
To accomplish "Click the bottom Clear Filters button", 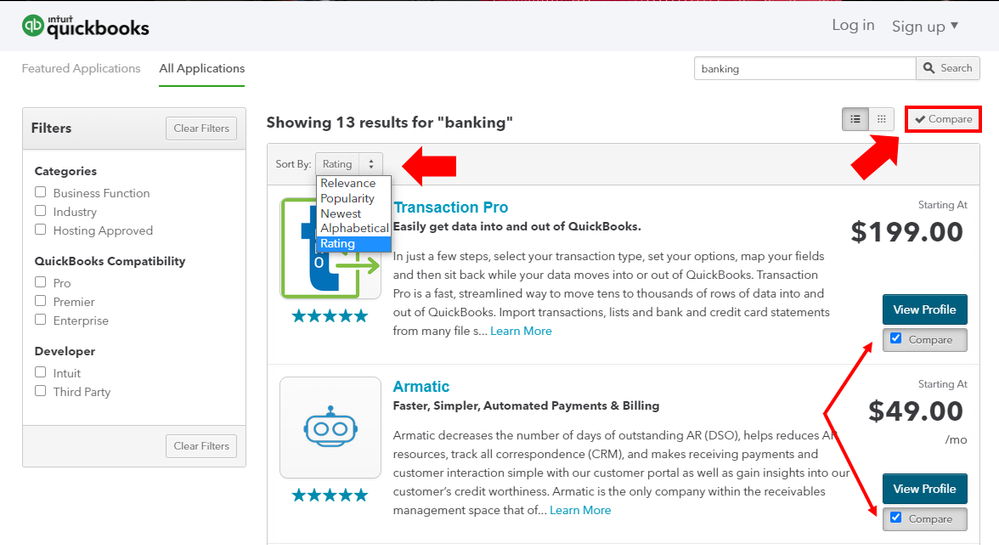I will pos(201,446).
